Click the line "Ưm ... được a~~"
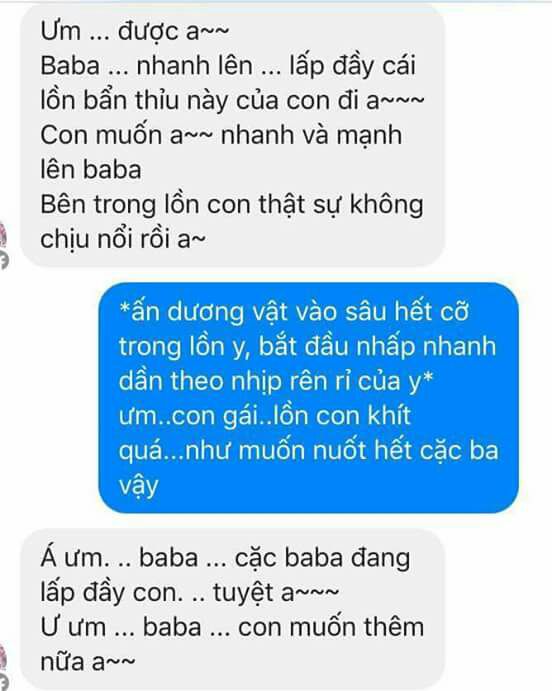The width and height of the screenshot is (552, 691). pyautogui.click(x=134, y=32)
